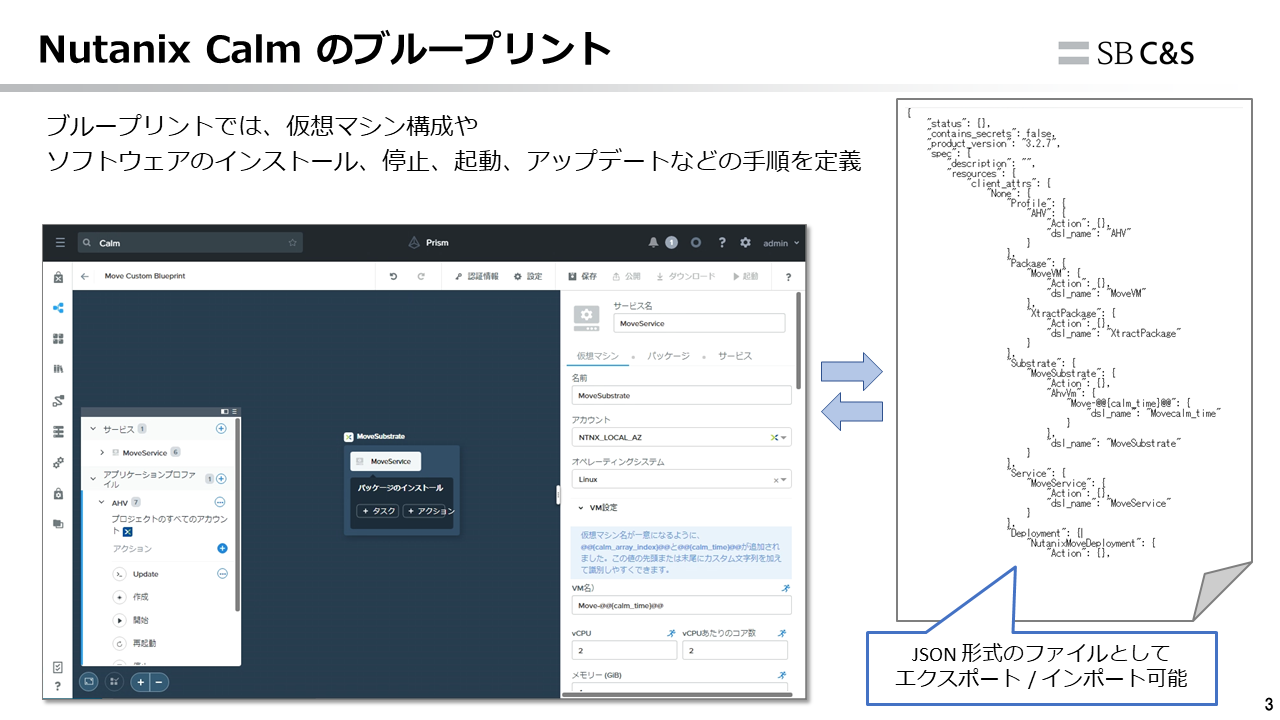Open the Marketplace bag icon in sidebar
1280x720 pixels.
click(58, 277)
